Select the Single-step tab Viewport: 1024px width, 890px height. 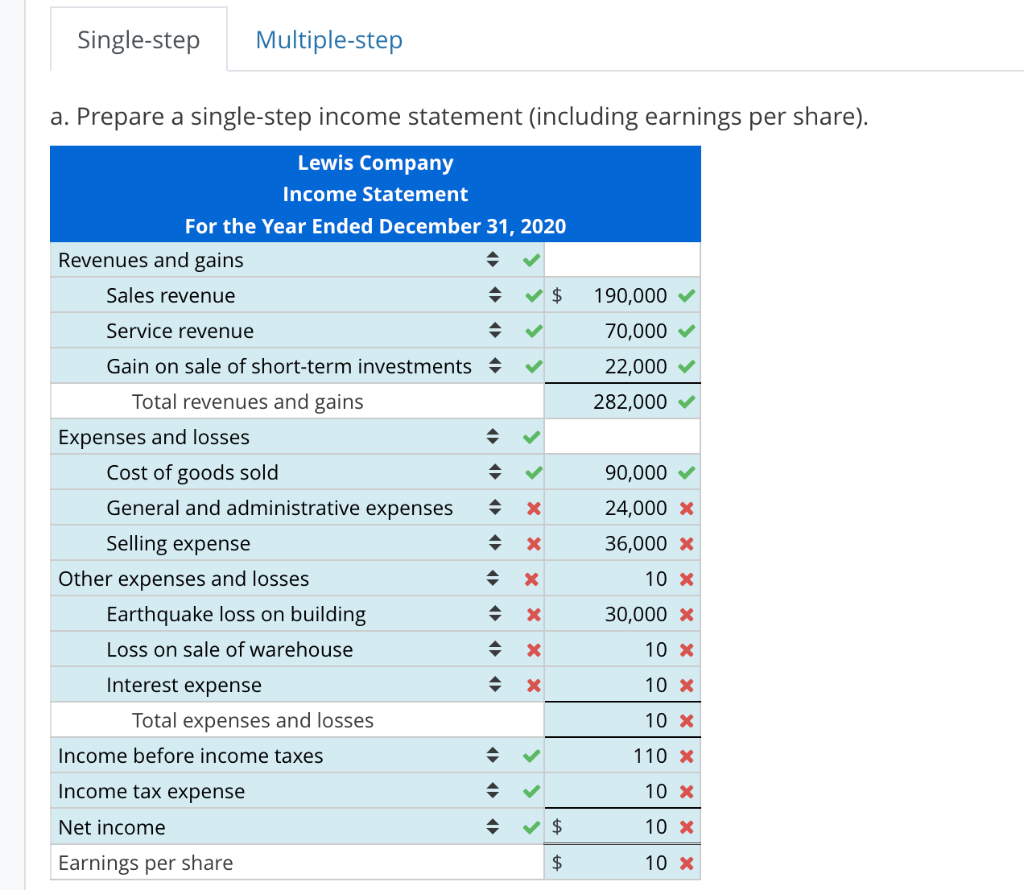tap(138, 39)
